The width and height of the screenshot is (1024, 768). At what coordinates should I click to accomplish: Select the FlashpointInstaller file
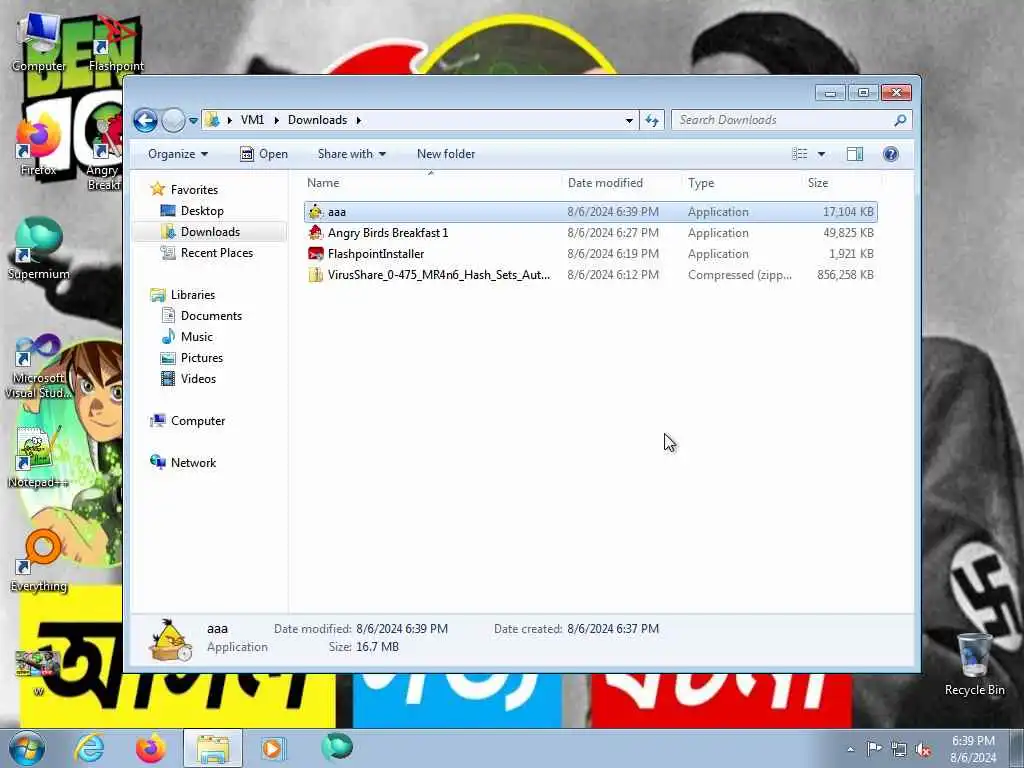[590, 253]
